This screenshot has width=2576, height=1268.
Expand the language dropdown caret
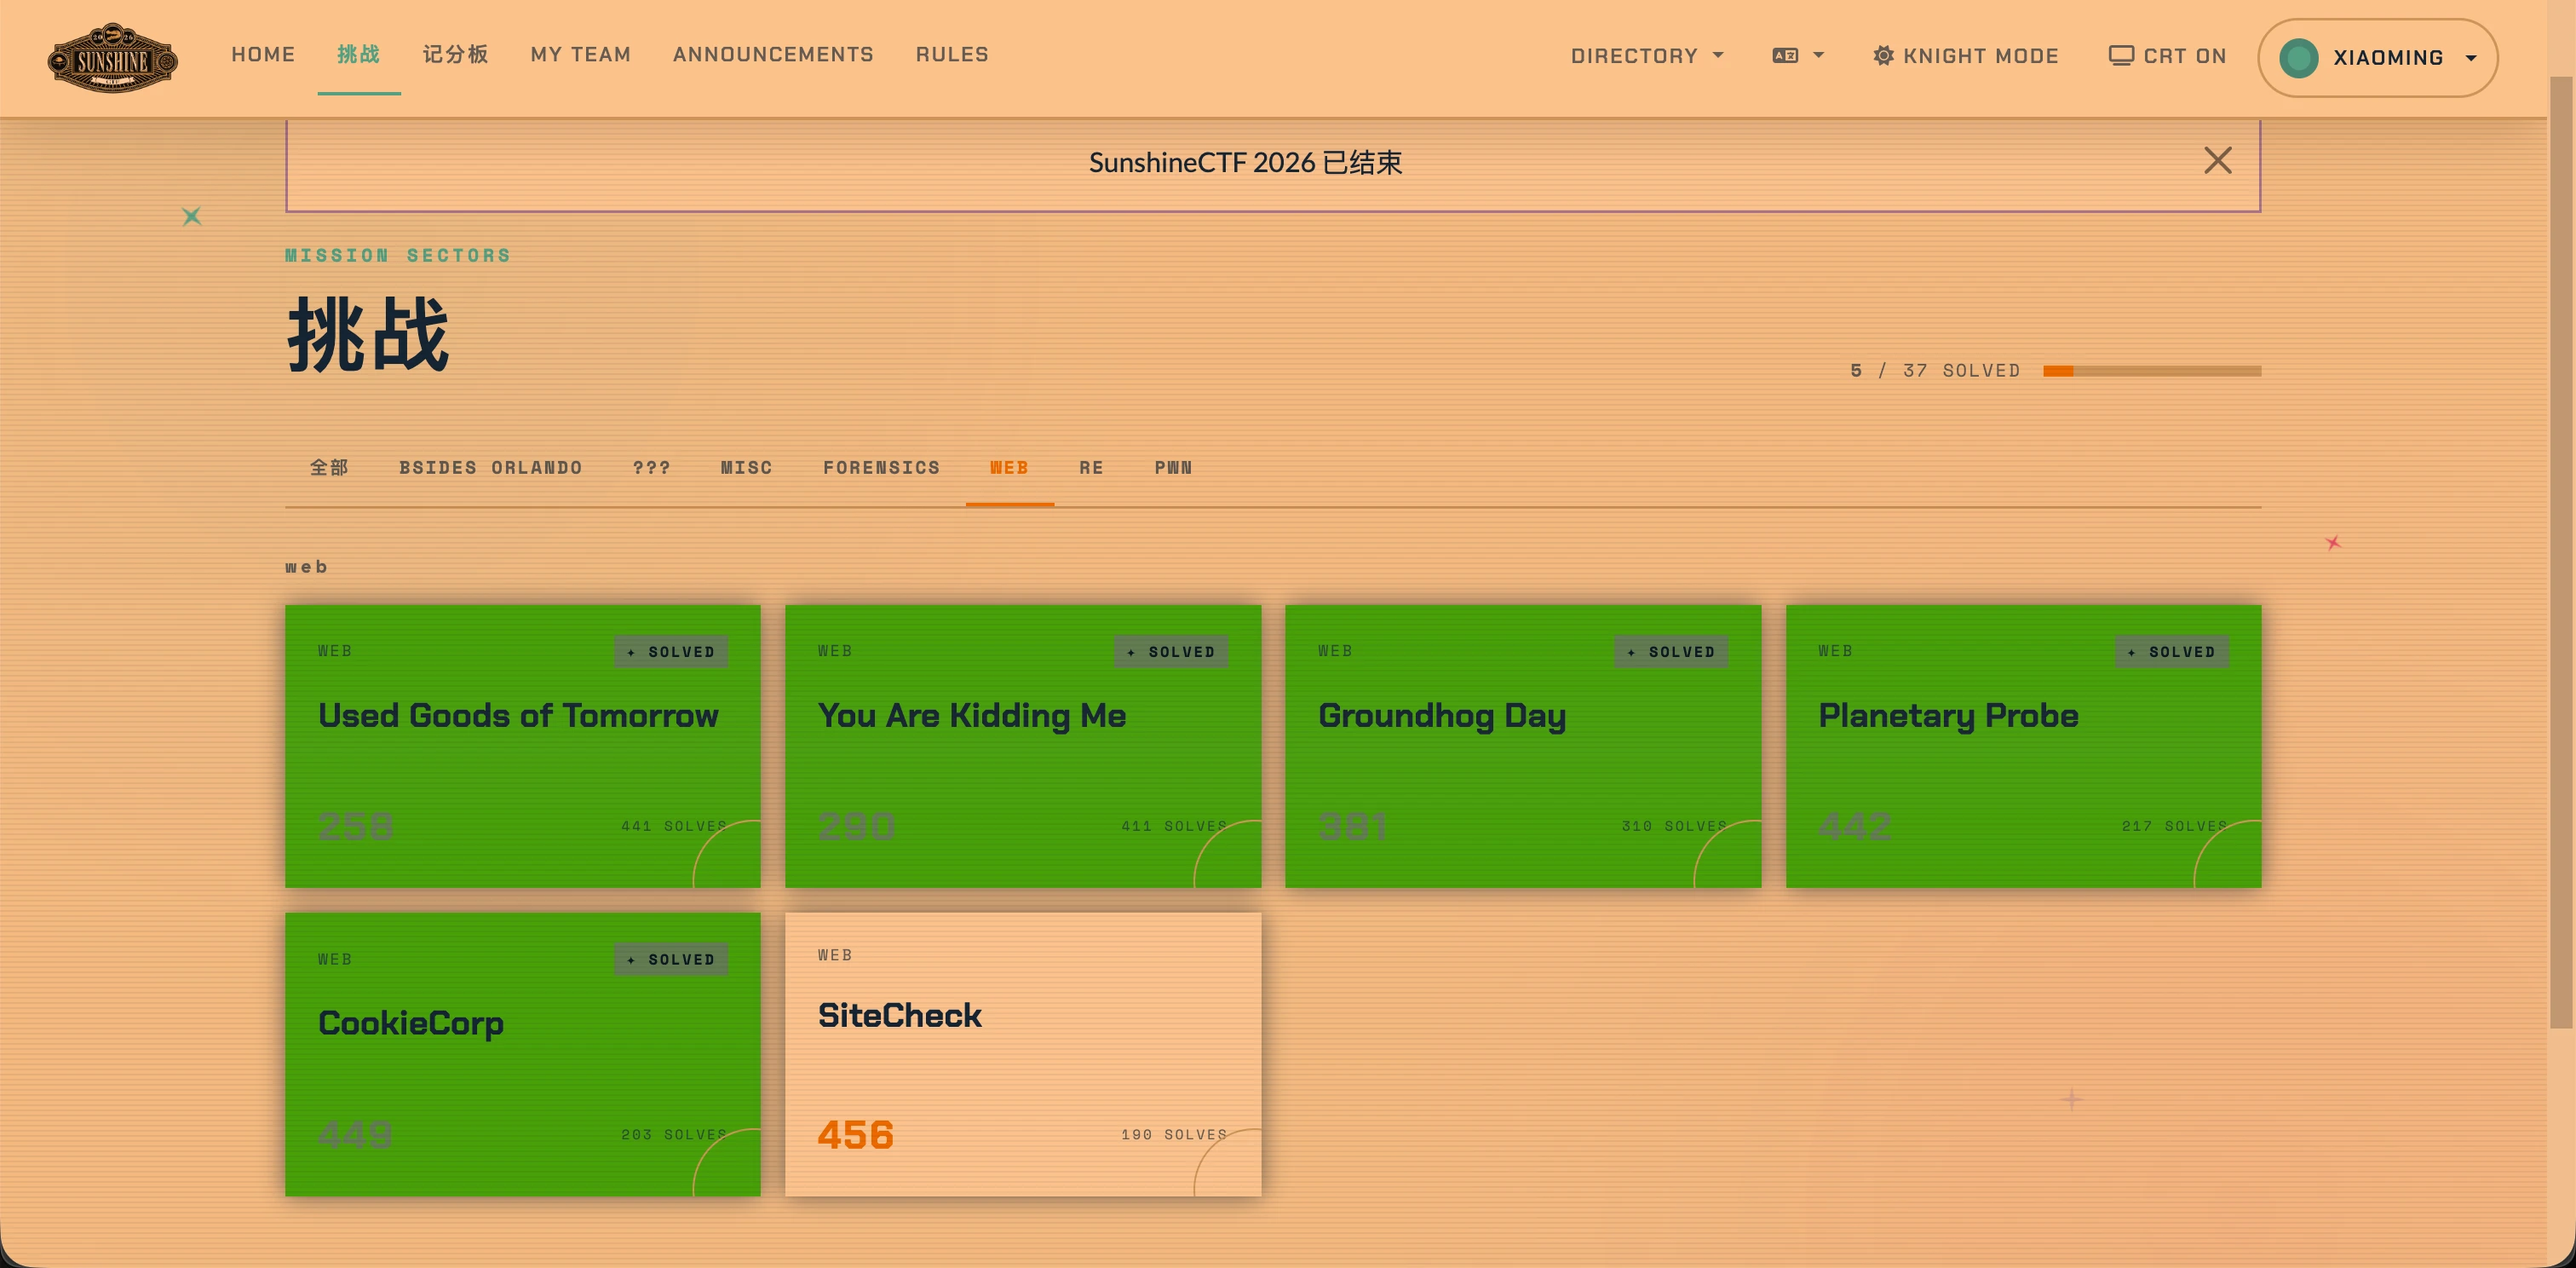click(1819, 56)
